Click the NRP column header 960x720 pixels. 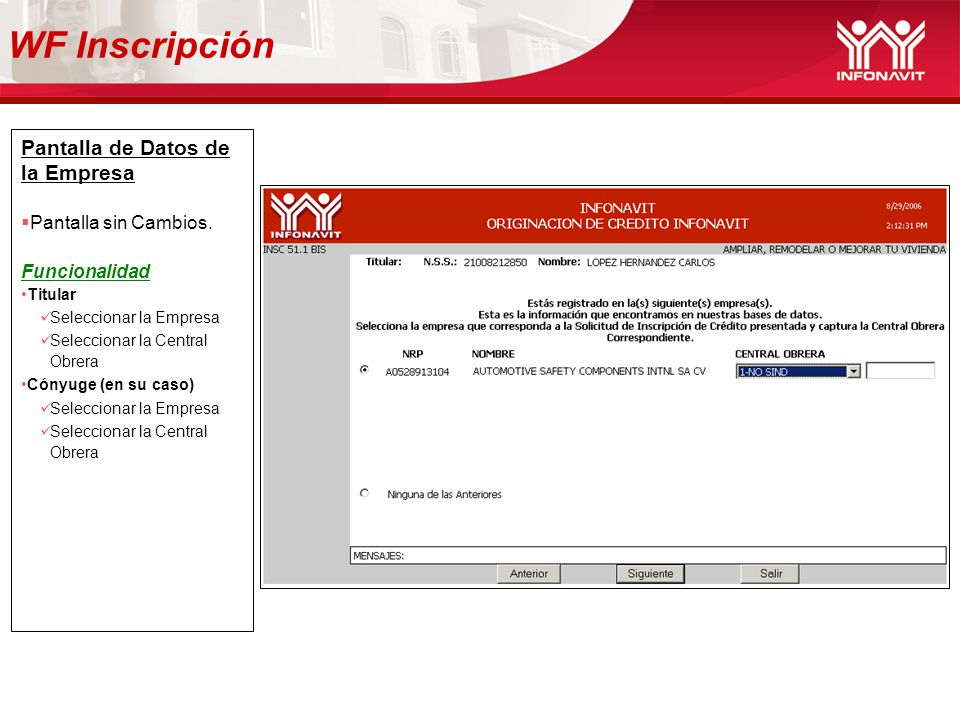(x=412, y=354)
